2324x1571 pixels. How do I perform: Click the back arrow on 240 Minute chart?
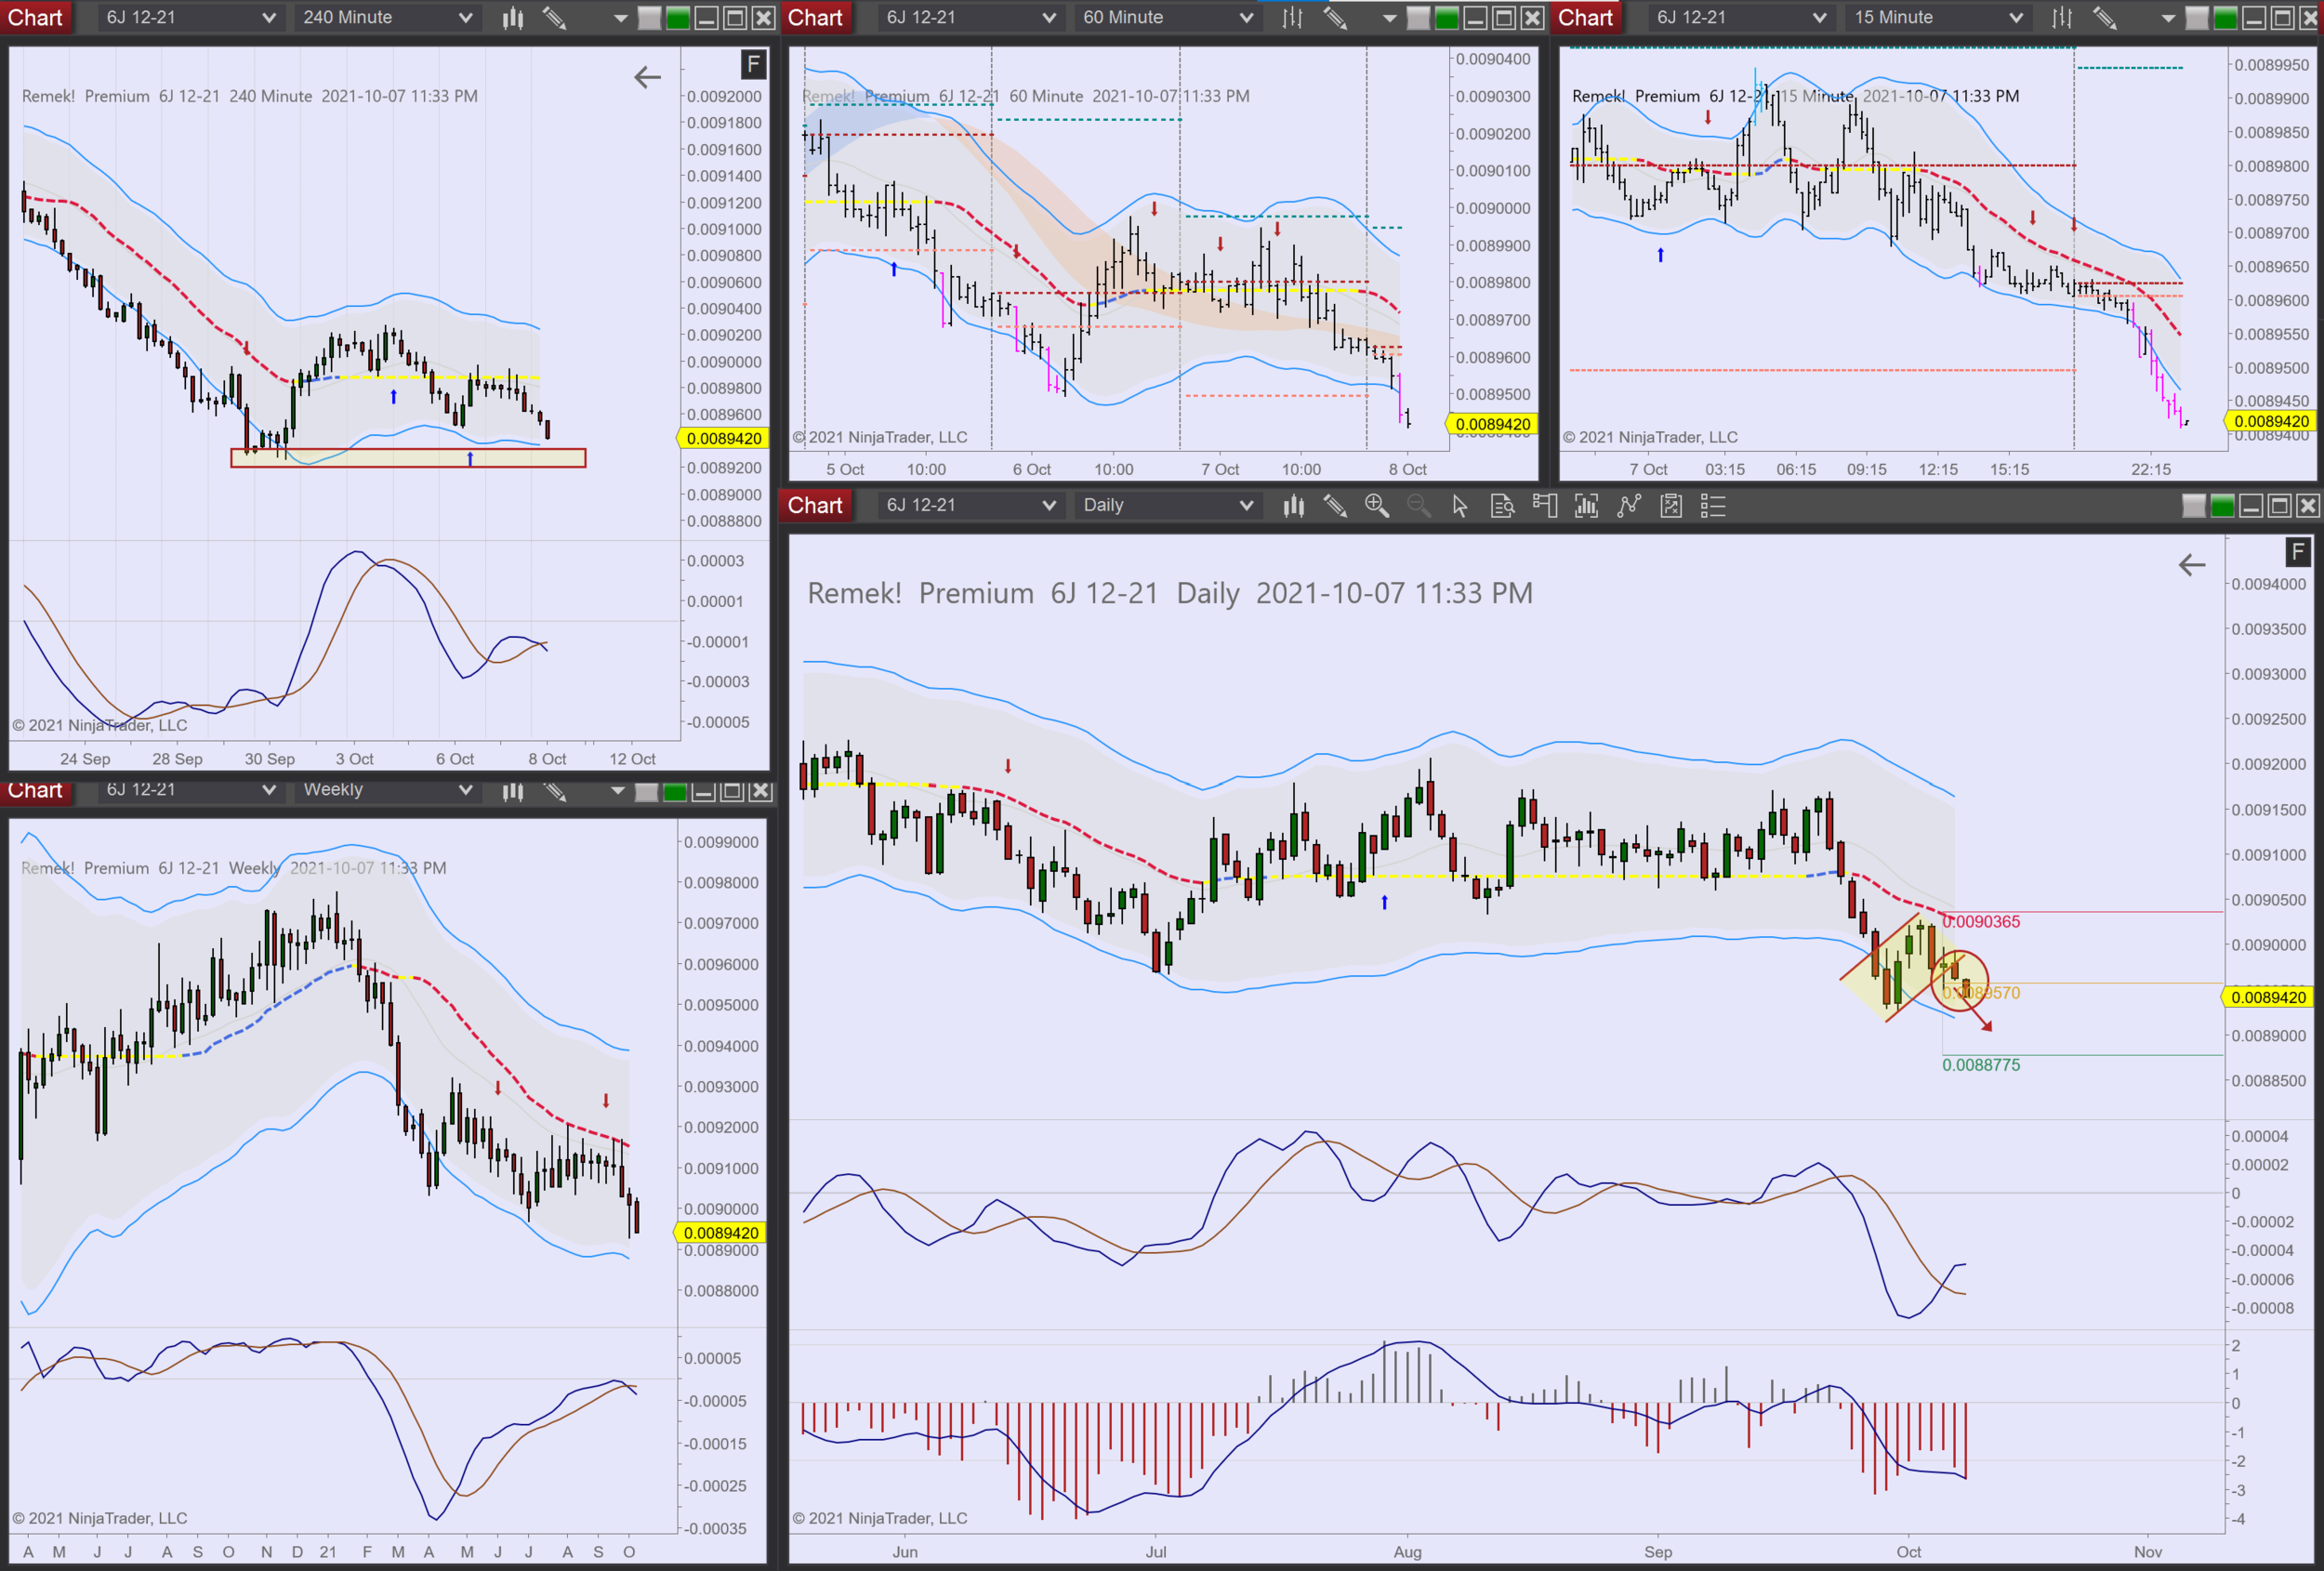point(647,77)
